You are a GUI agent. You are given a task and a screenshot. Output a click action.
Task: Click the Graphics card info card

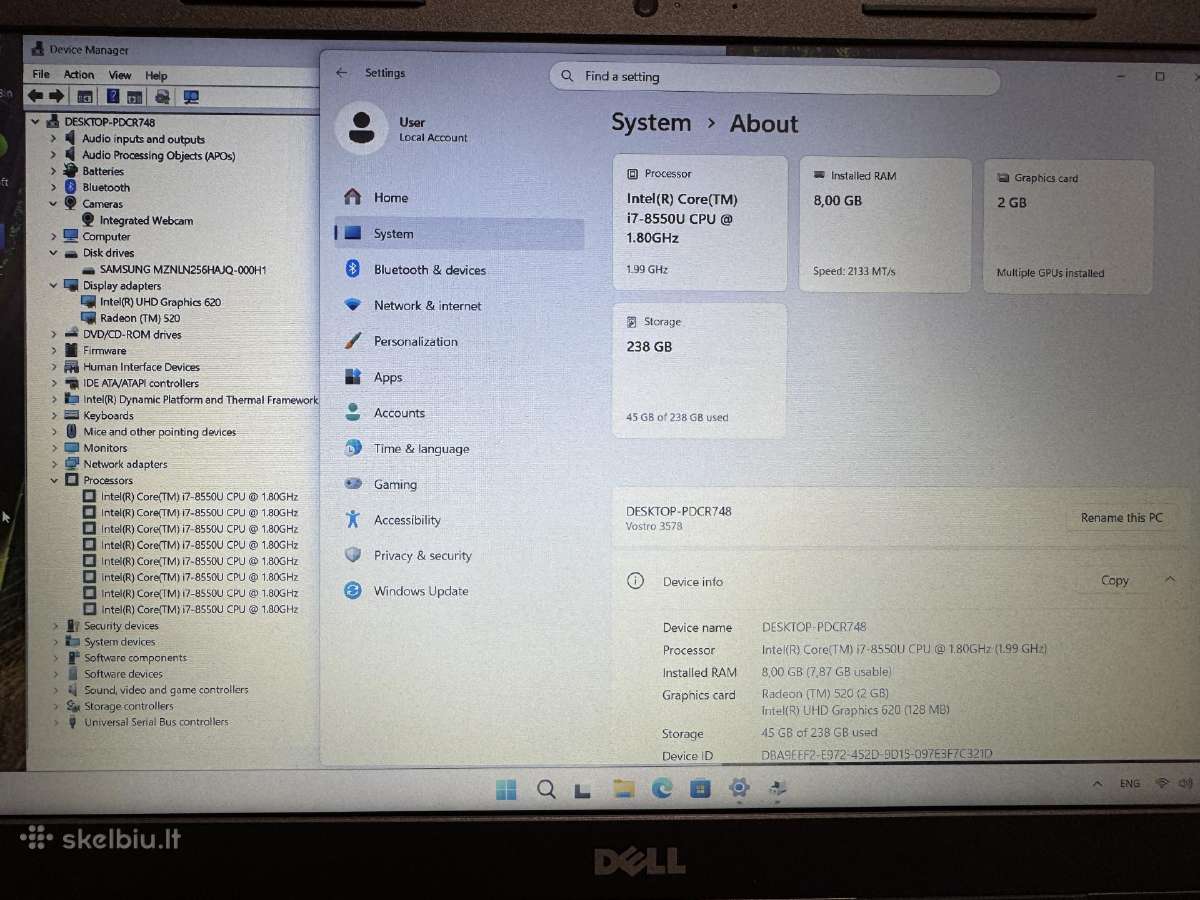coord(1068,227)
